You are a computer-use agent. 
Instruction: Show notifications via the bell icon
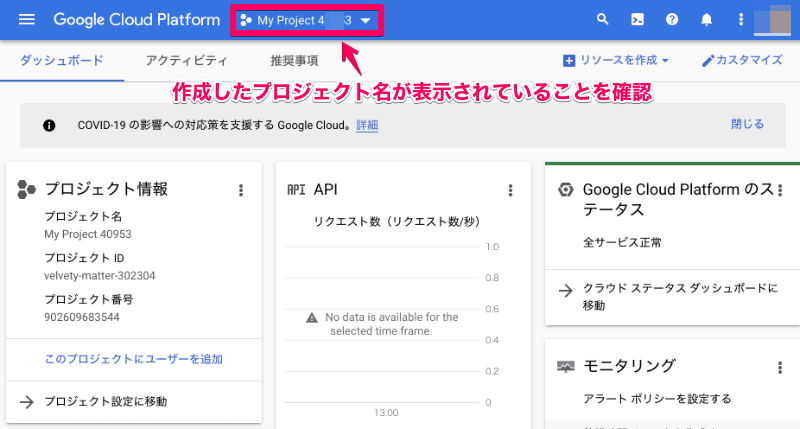[x=706, y=20]
